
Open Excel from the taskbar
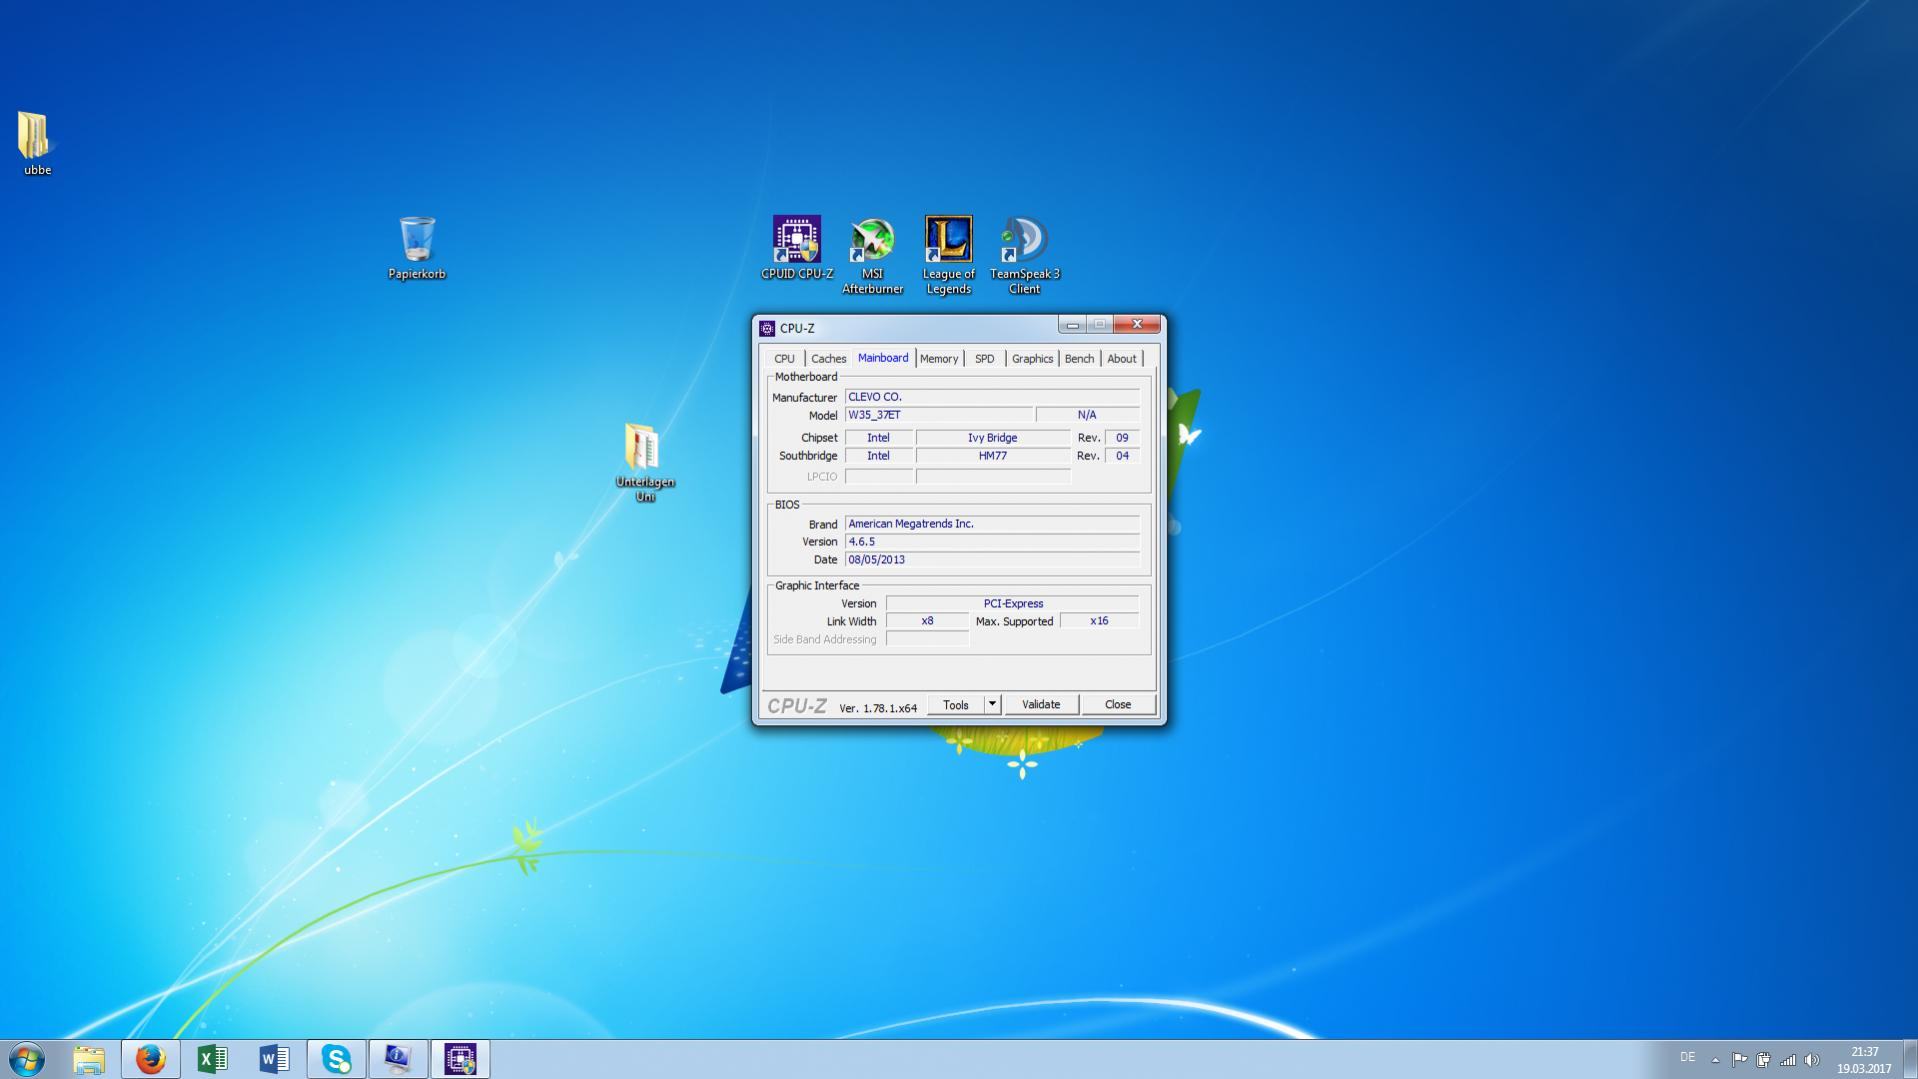(x=213, y=1059)
